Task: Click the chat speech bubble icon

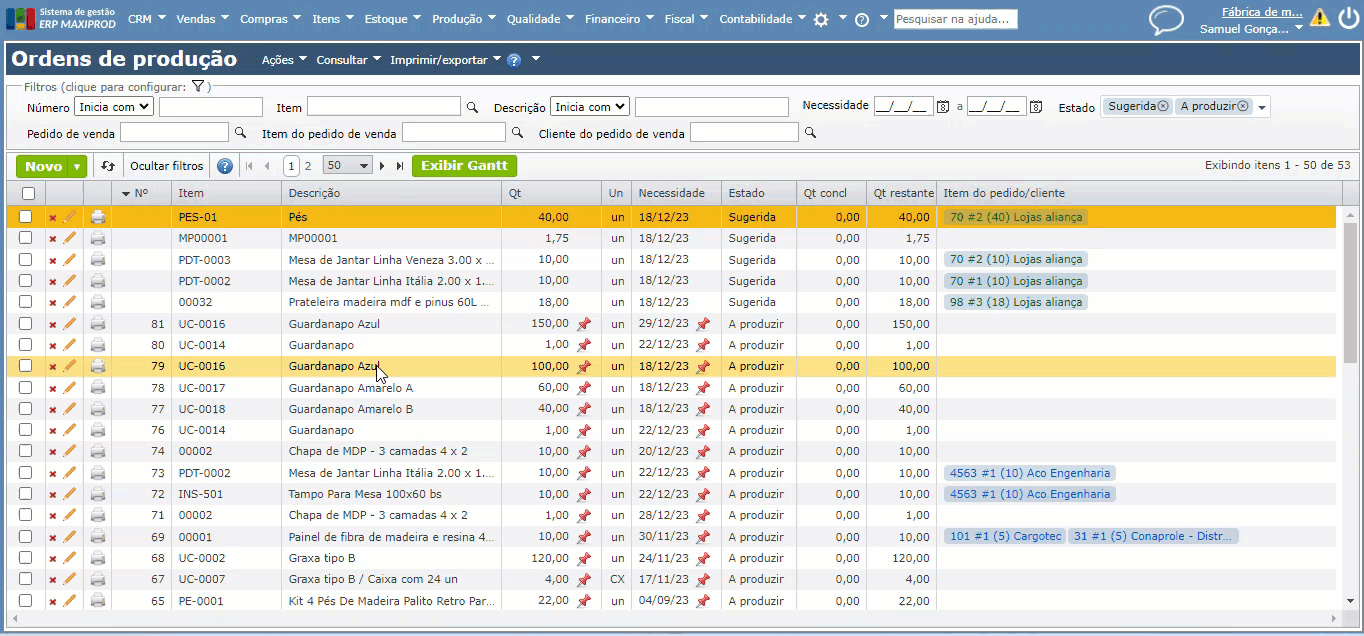Action: (1166, 19)
